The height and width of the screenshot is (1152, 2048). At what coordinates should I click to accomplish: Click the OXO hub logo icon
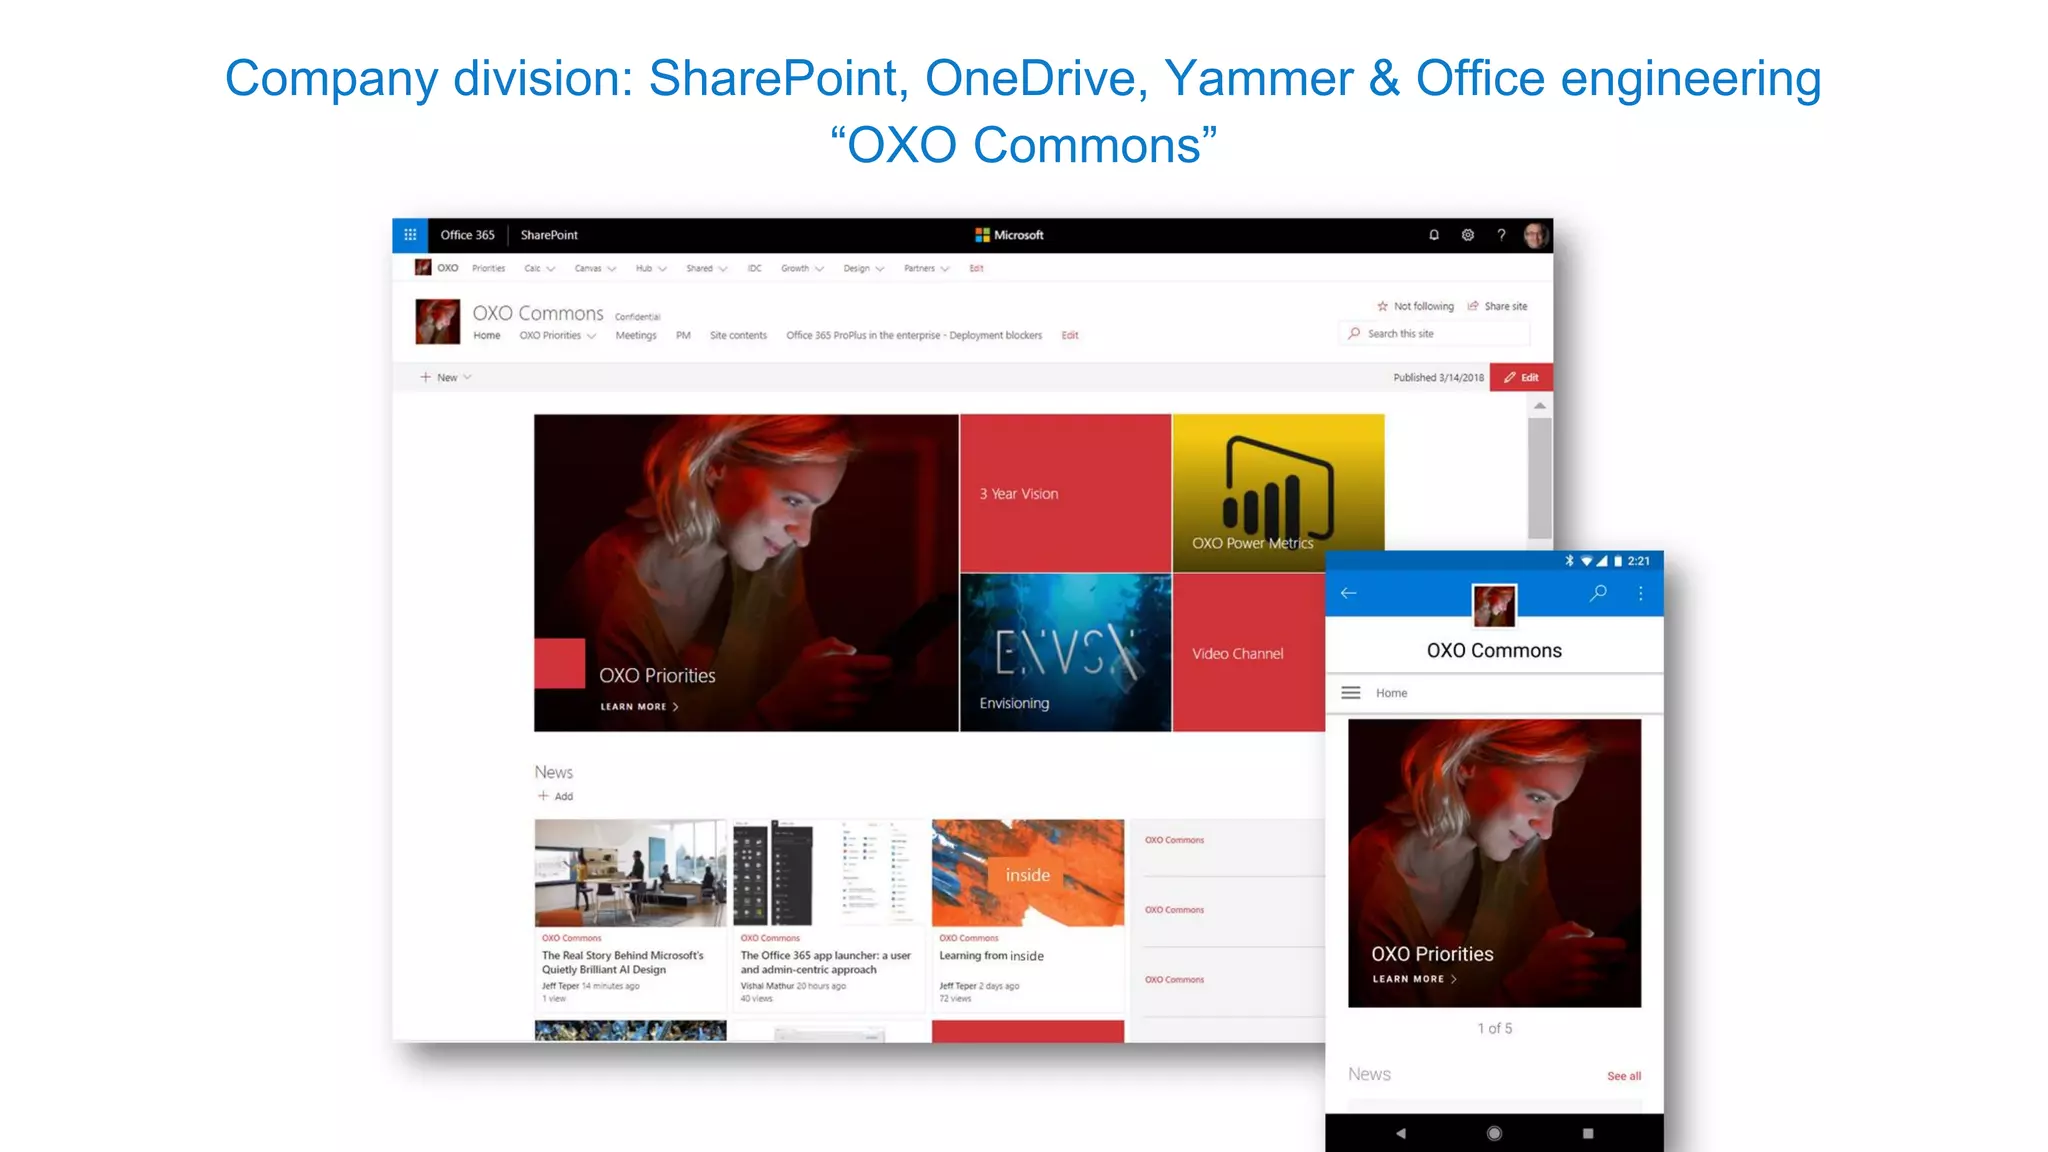(x=423, y=268)
